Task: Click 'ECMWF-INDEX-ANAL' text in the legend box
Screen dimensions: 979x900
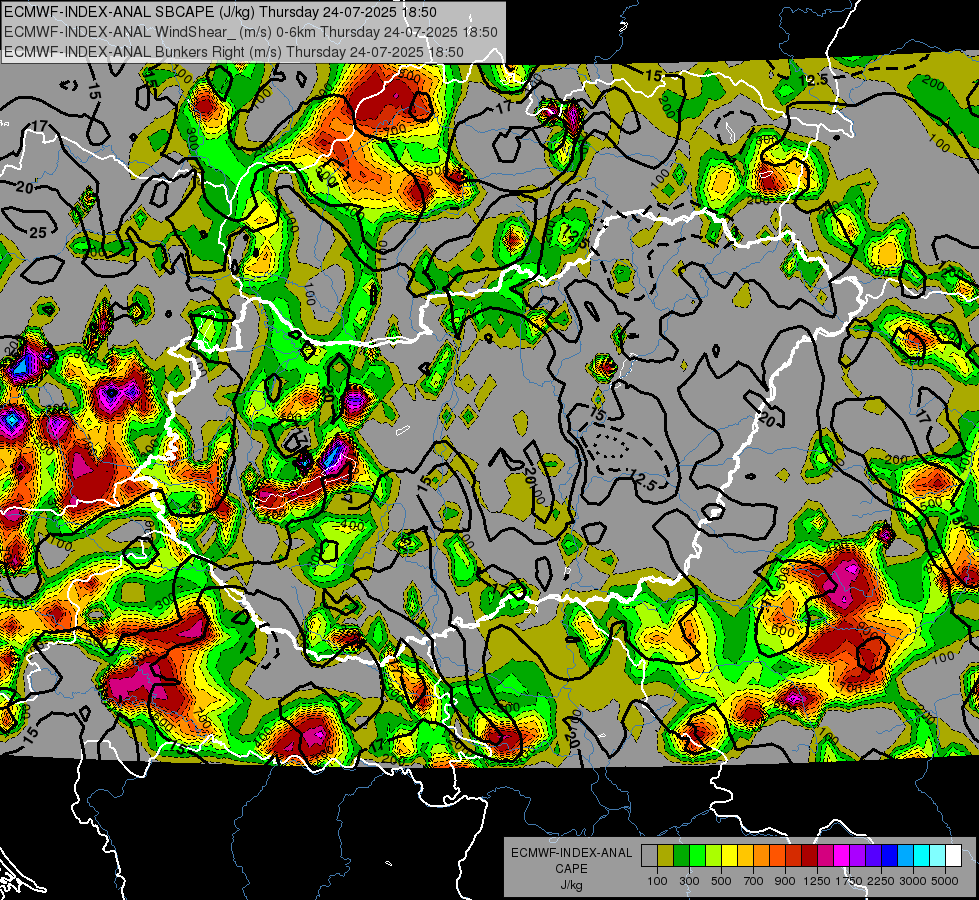Action: [x=571, y=853]
